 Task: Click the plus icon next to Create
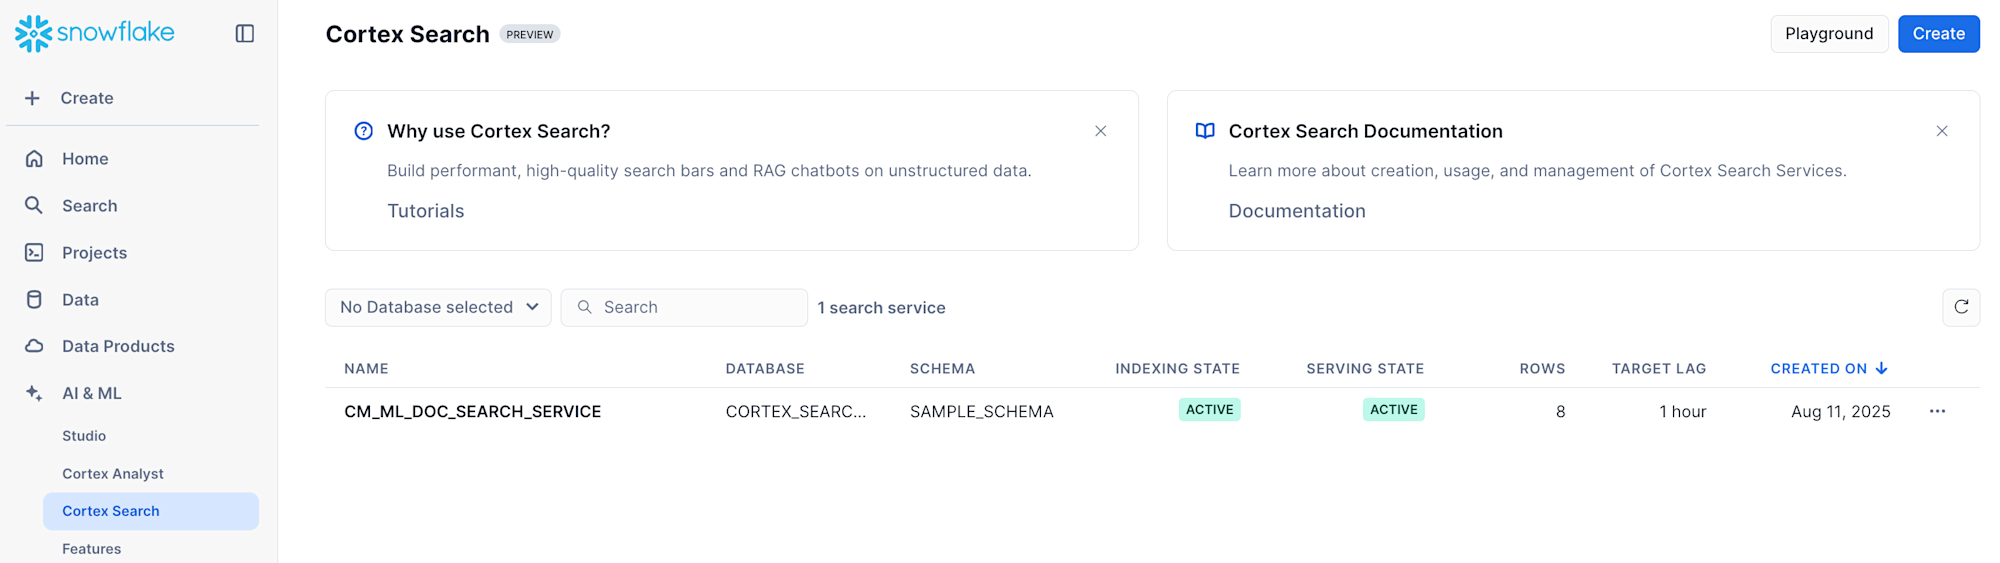click(33, 98)
